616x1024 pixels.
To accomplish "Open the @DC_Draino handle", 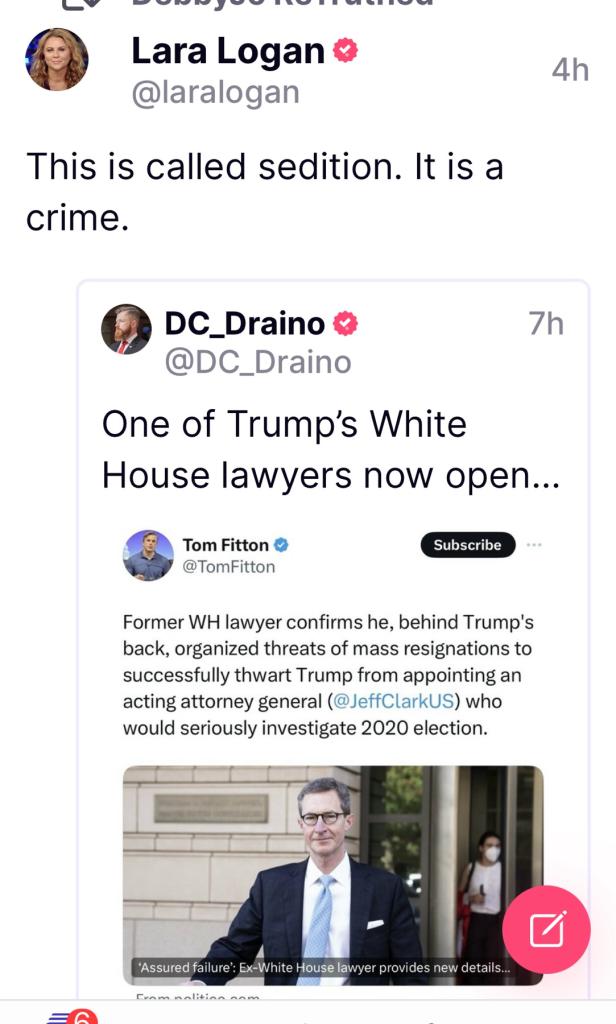I will [x=257, y=361].
